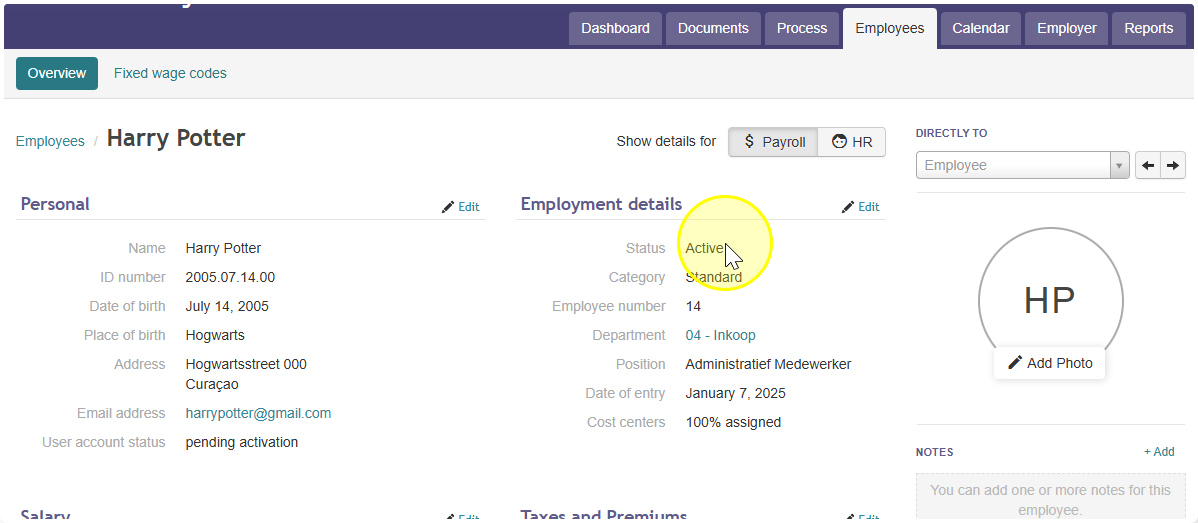Click the Employee dropdown arrow
This screenshot has height=523, width=1198.
point(1119,165)
